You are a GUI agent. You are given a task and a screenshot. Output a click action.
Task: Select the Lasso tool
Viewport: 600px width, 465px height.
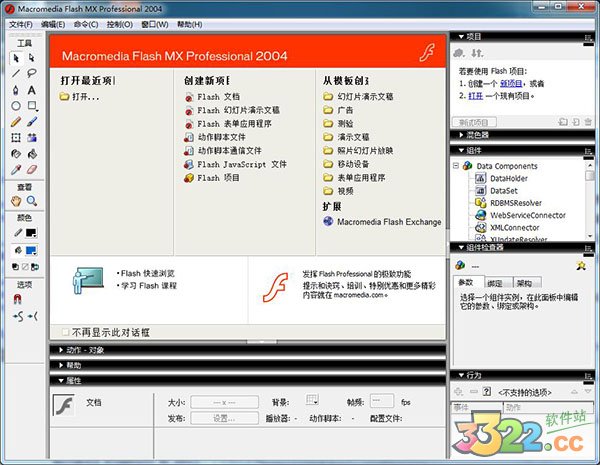[32, 73]
